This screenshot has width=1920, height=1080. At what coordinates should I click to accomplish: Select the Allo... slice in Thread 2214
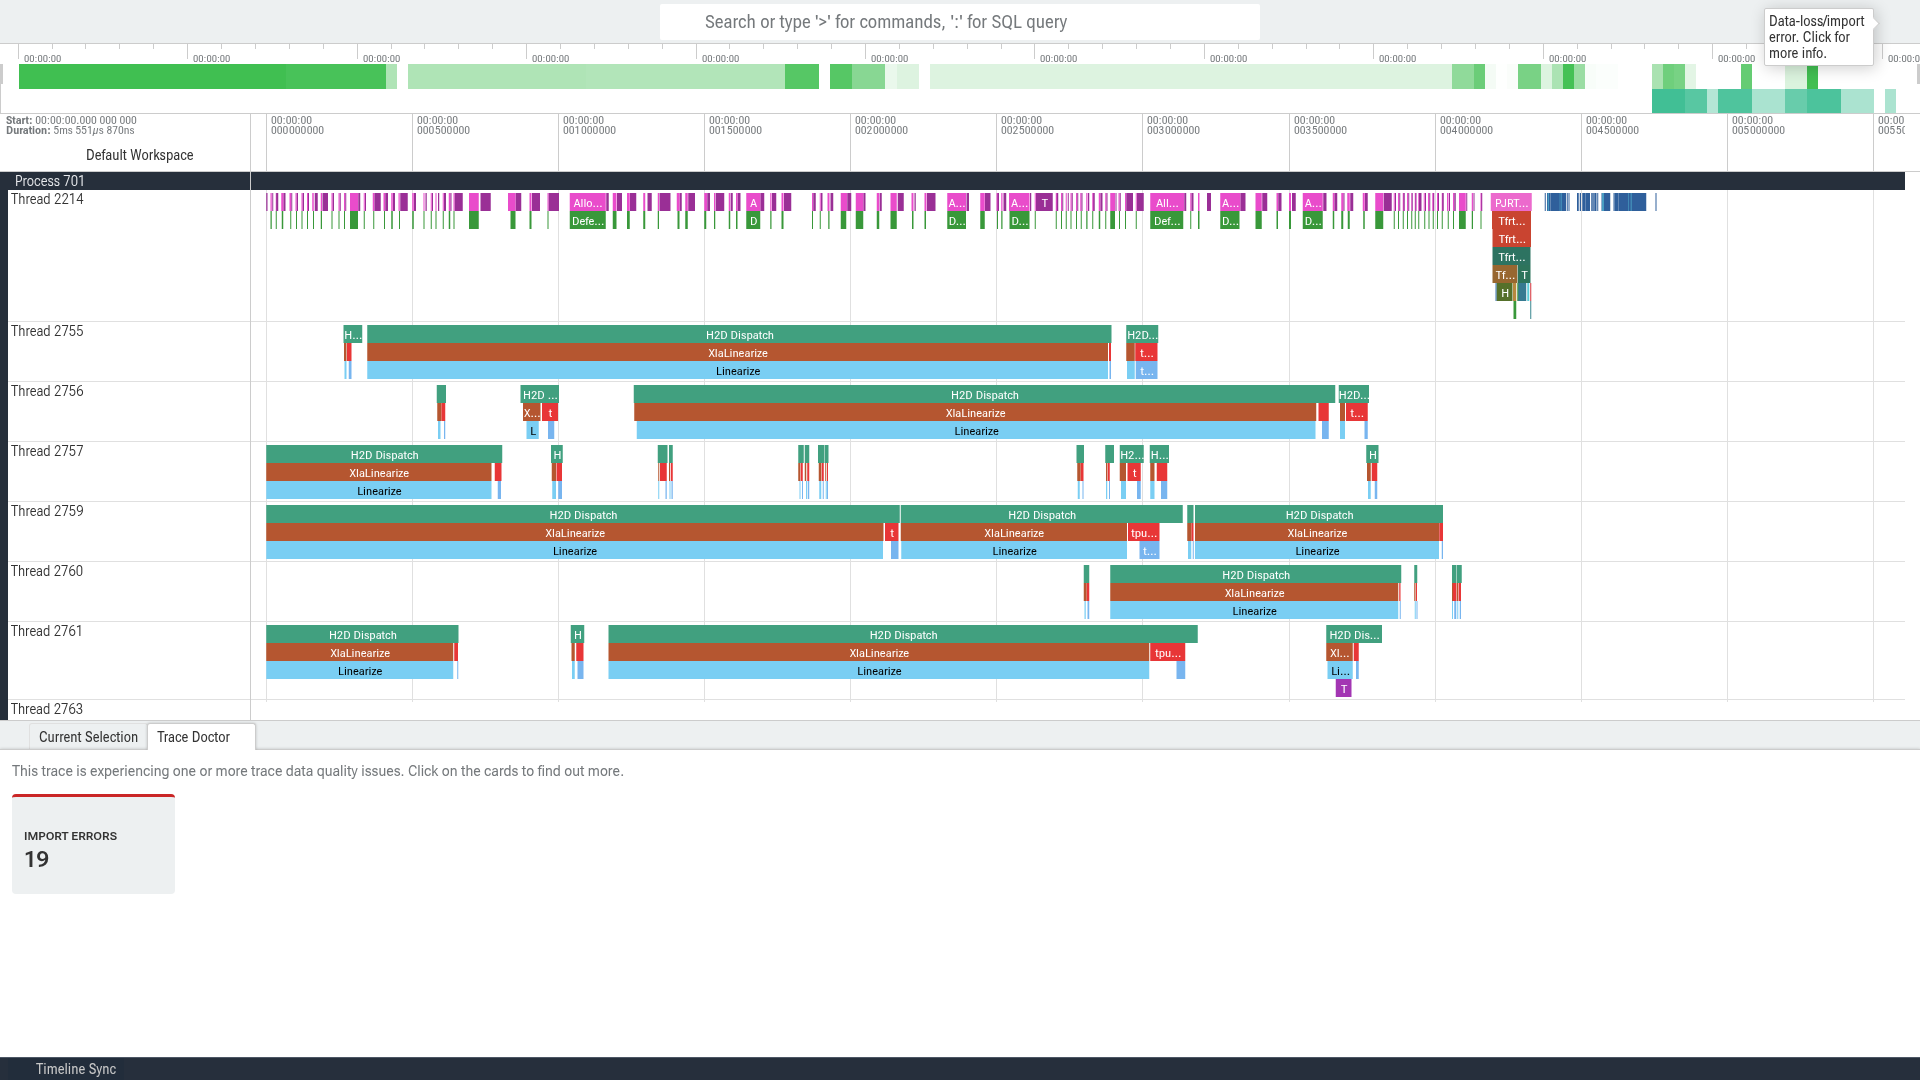click(x=588, y=203)
